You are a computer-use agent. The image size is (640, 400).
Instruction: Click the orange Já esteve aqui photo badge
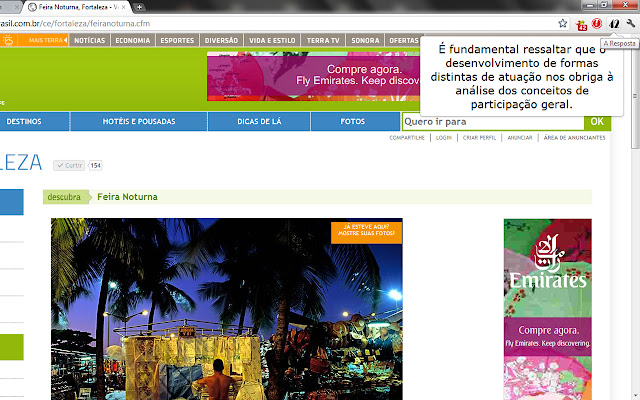366,232
